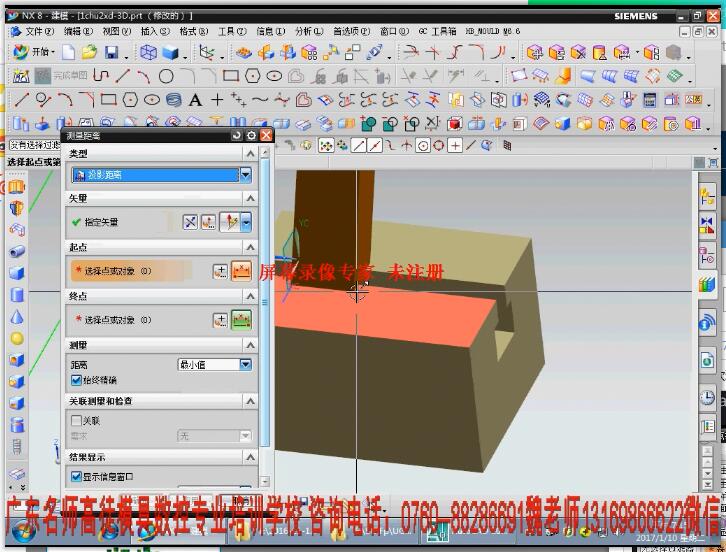Click the measure dialog vertical scrollbar
Screen dimensions: 726x552
tap(265, 301)
